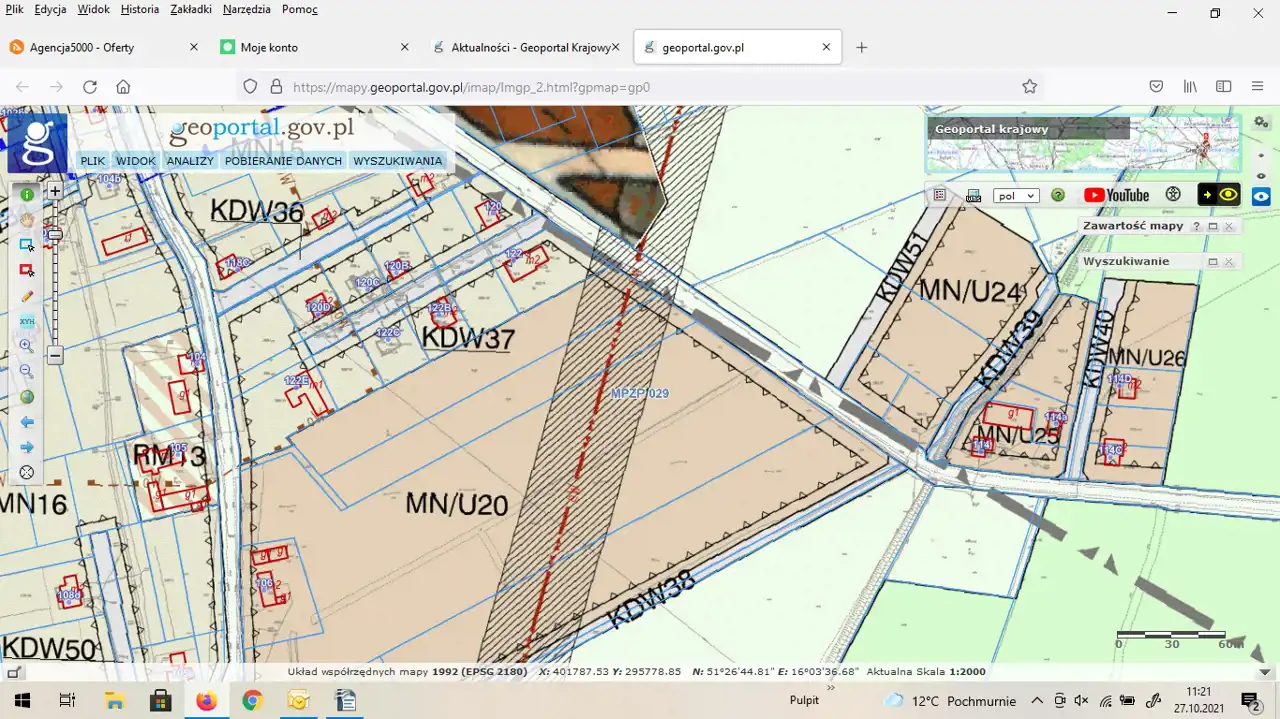Viewport: 1280px width, 719px height.
Task: Go to previous map view arrow
Action: (x=27, y=422)
